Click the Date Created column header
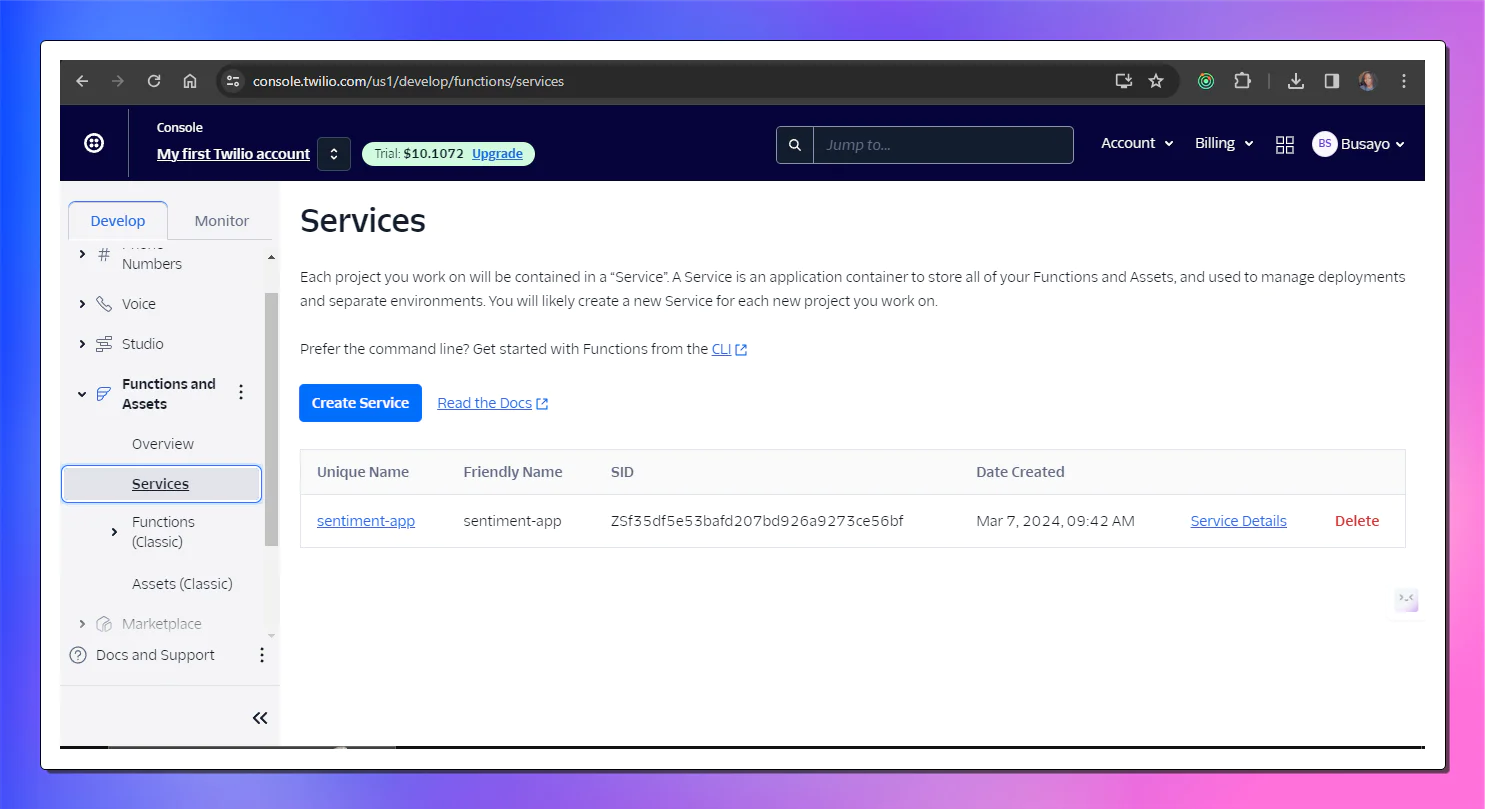Viewport: 1485px width, 809px height. point(1020,472)
